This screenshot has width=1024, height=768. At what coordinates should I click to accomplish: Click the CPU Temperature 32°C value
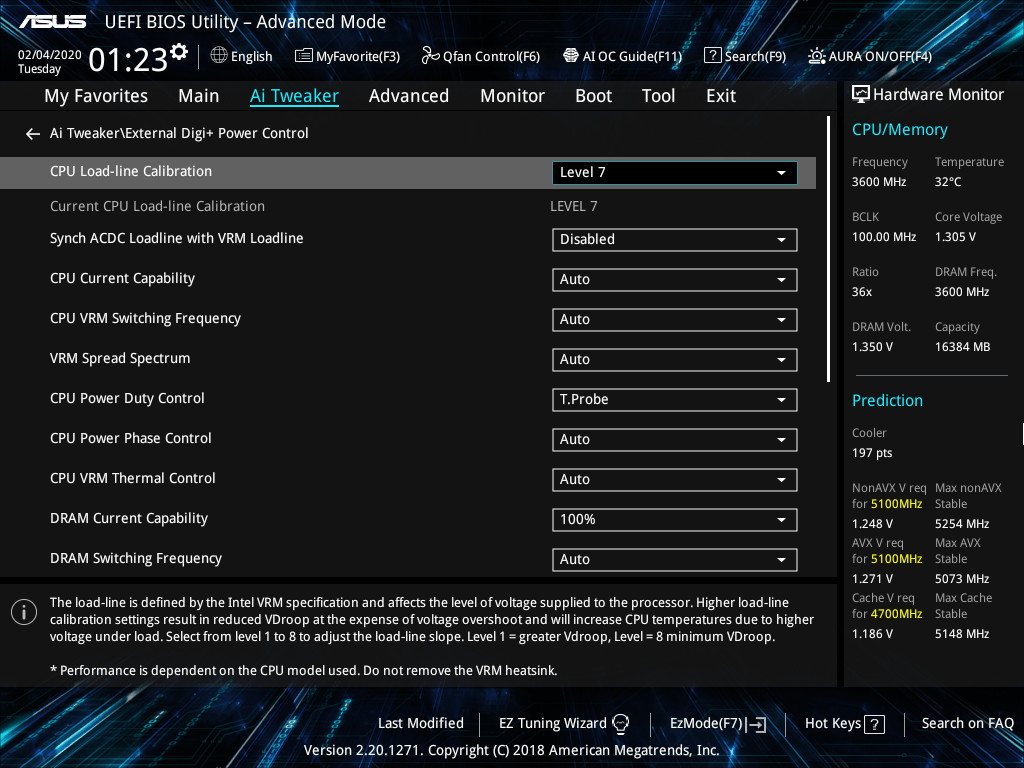[948, 182]
